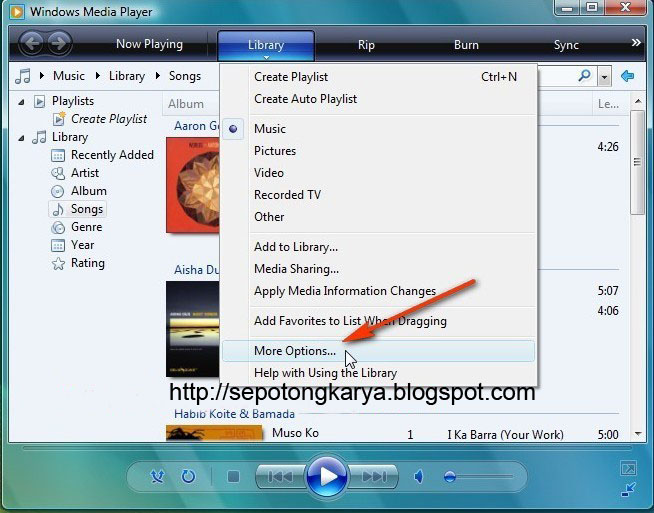Click Habib Koite & Bamada artist link
This screenshot has width=654, height=513.
click(234, 414)
